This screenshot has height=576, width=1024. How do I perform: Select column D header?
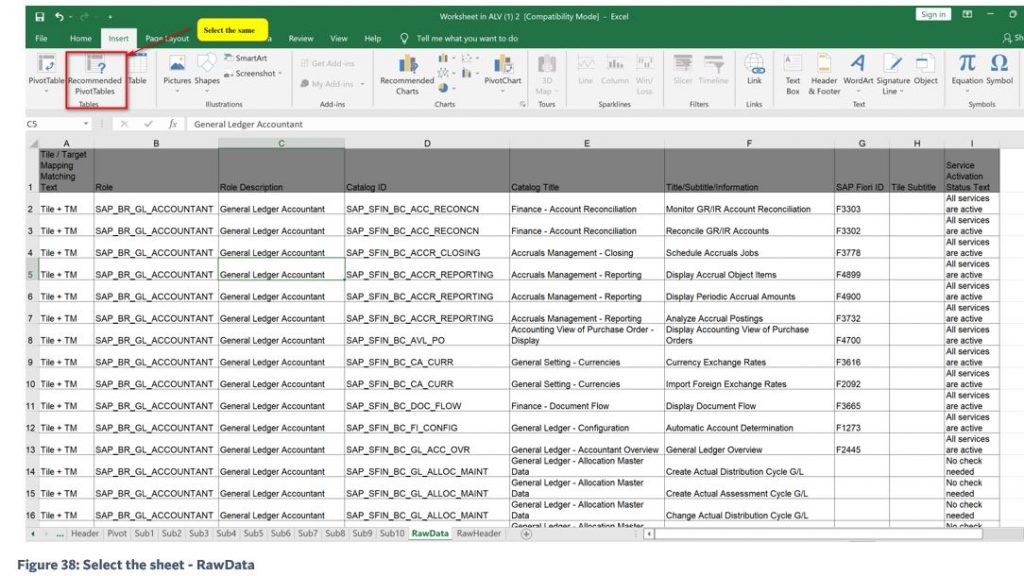tap(426, 143)
